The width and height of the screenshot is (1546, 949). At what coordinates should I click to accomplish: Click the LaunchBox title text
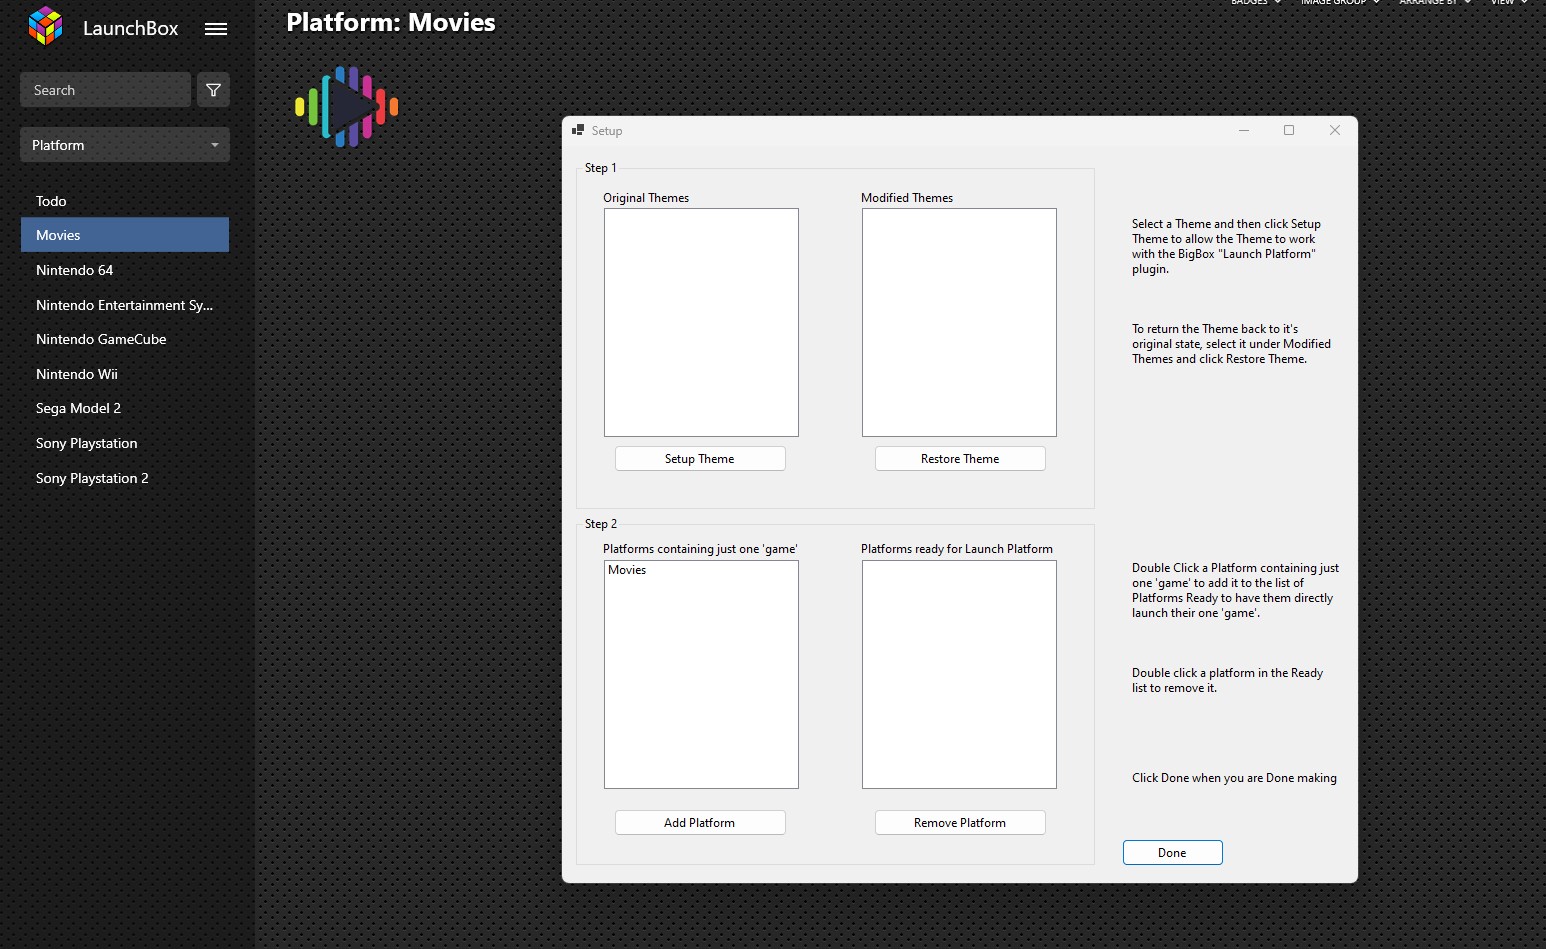[131, 28]
